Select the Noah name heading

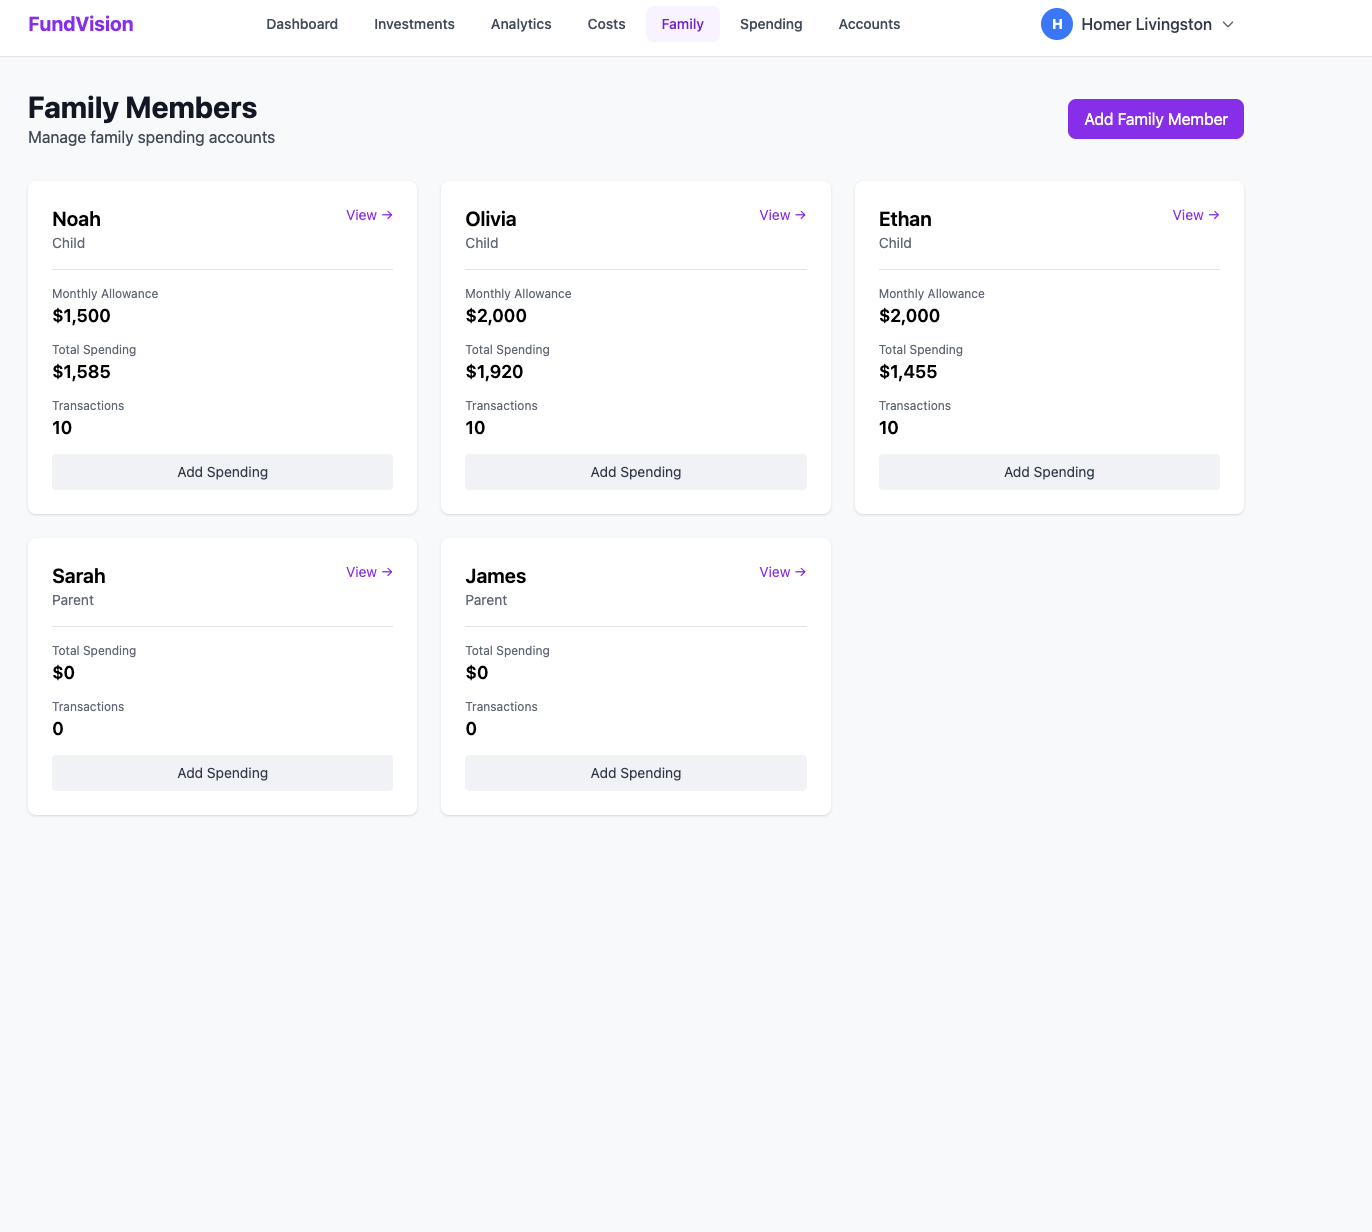tap(76, 219)
